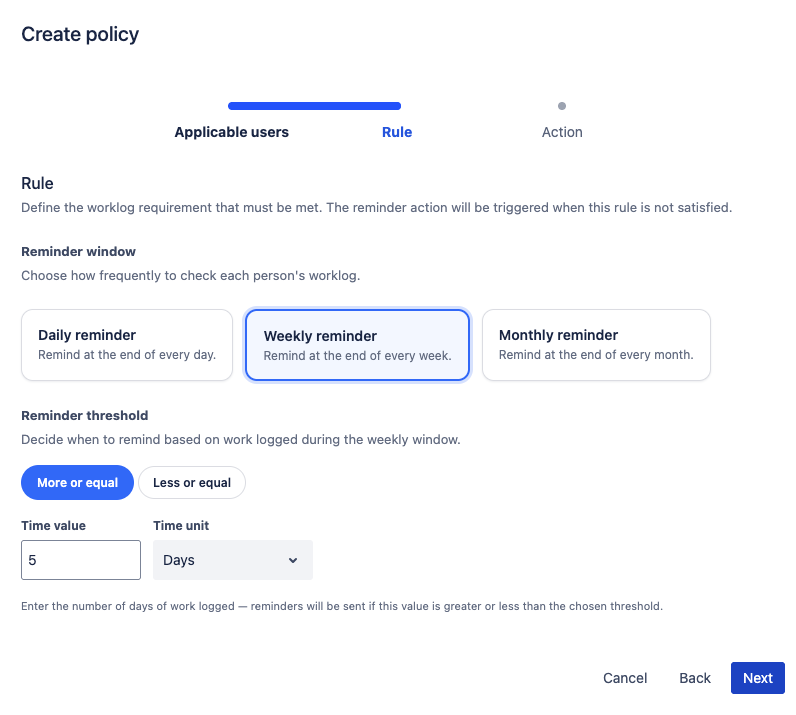Click the Time value label
This screenshot has width=796, height=715.
click(53, 526)
